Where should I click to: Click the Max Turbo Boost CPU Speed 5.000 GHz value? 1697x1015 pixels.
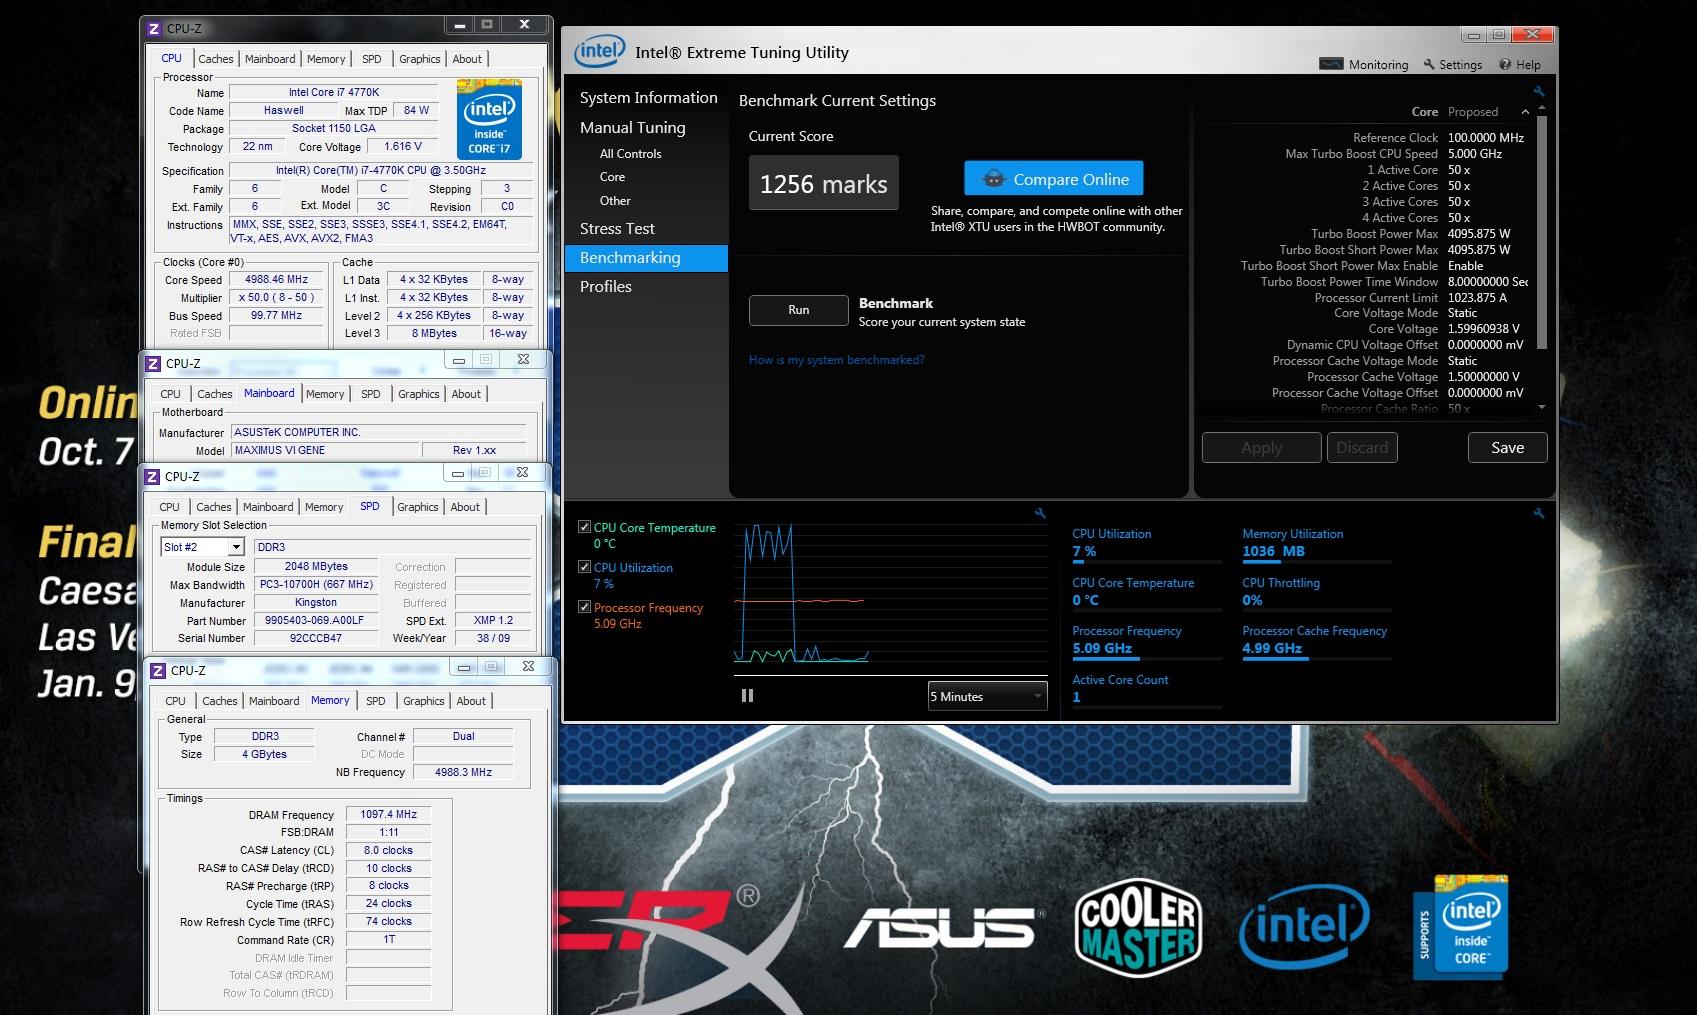coord(1475,154)
